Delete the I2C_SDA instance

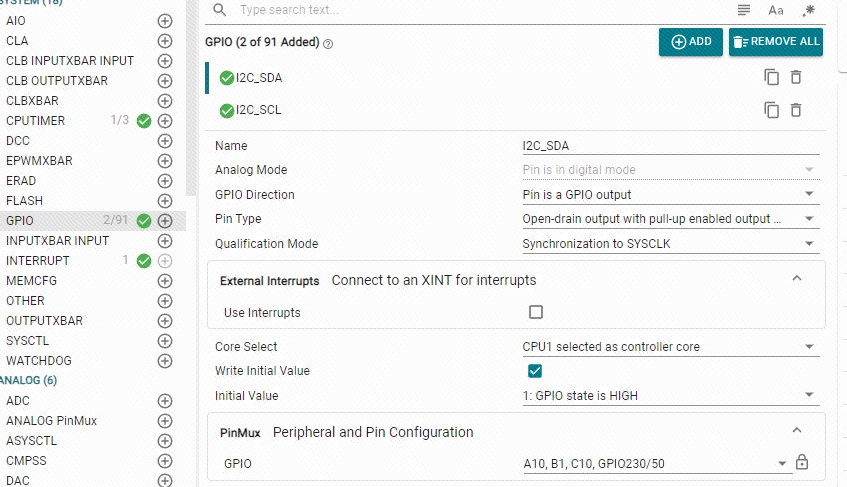(796, 77)
